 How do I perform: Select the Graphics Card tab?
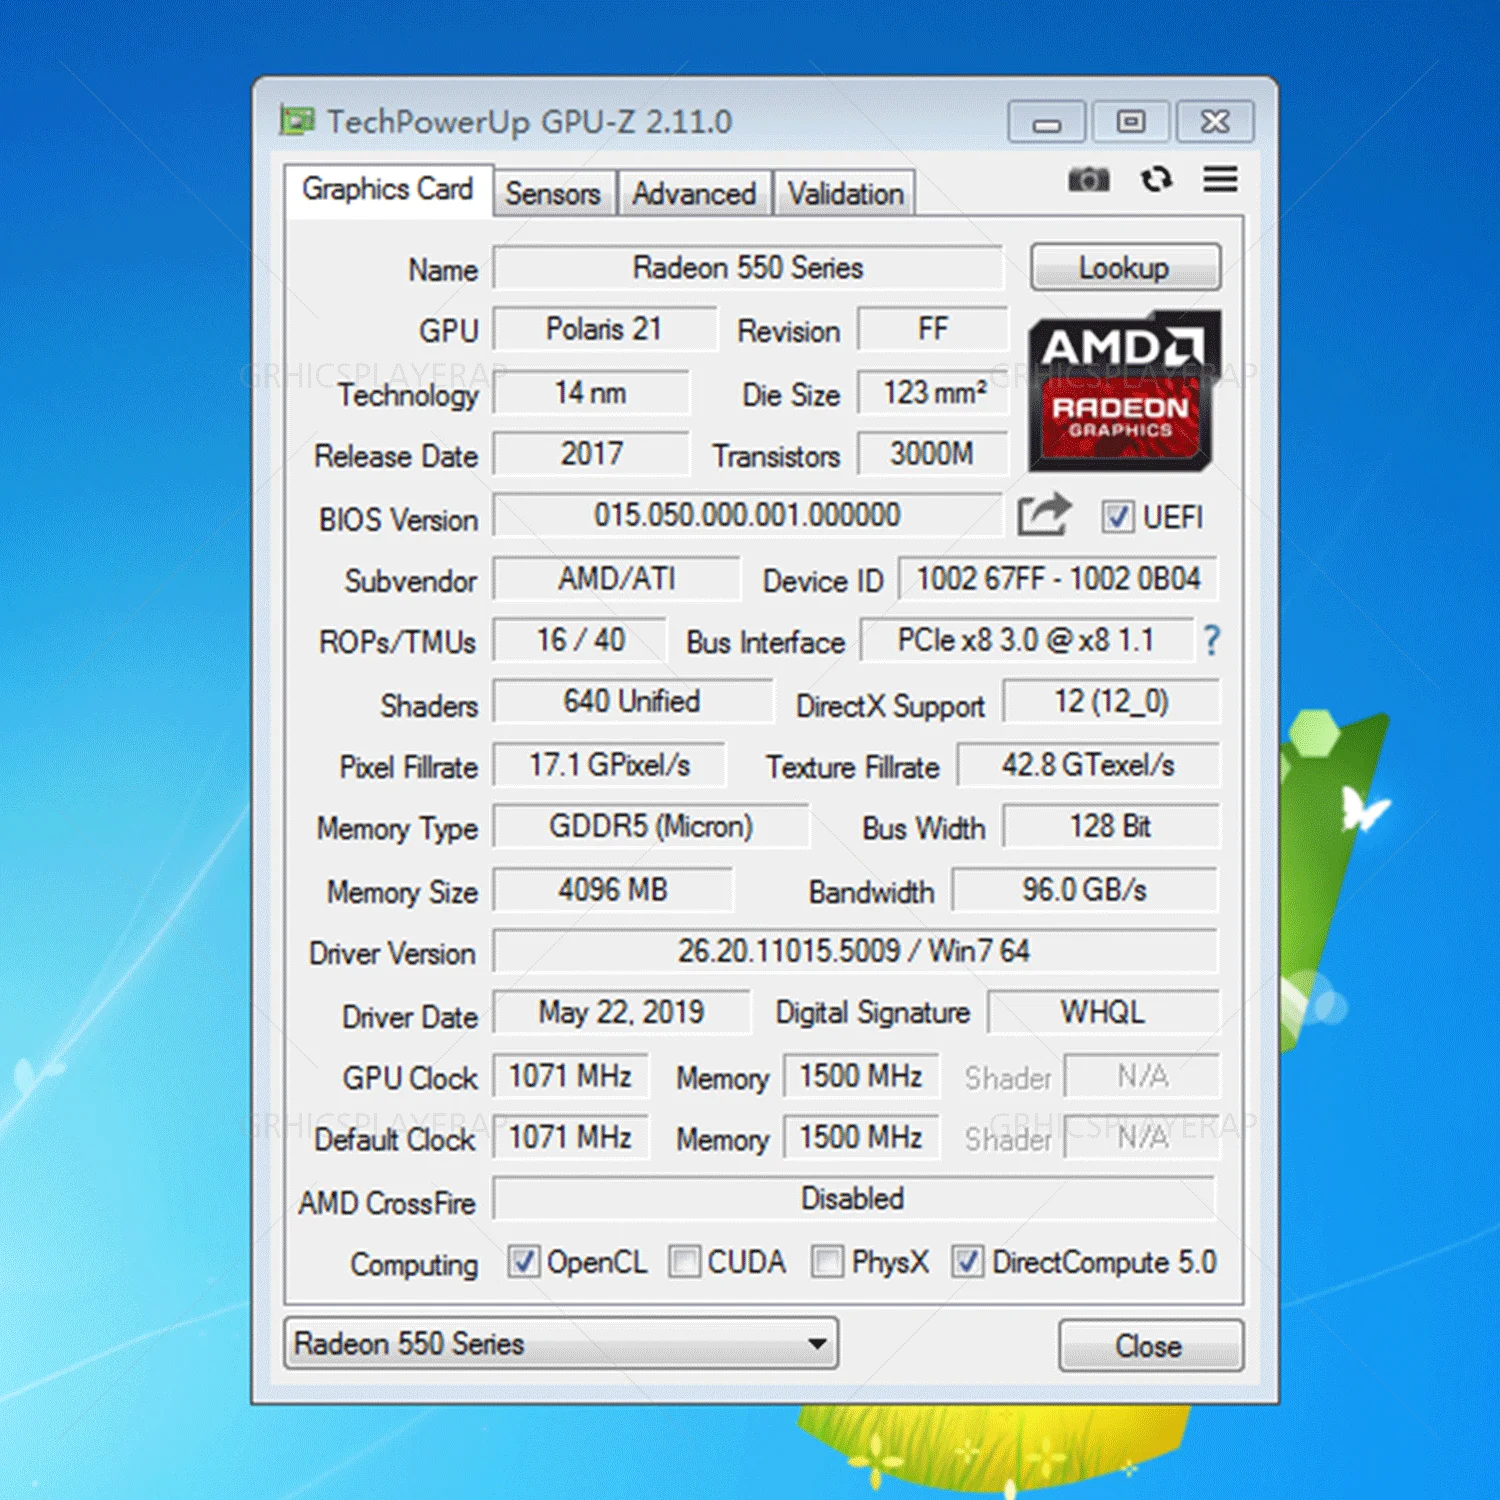(x=388, y=189)
